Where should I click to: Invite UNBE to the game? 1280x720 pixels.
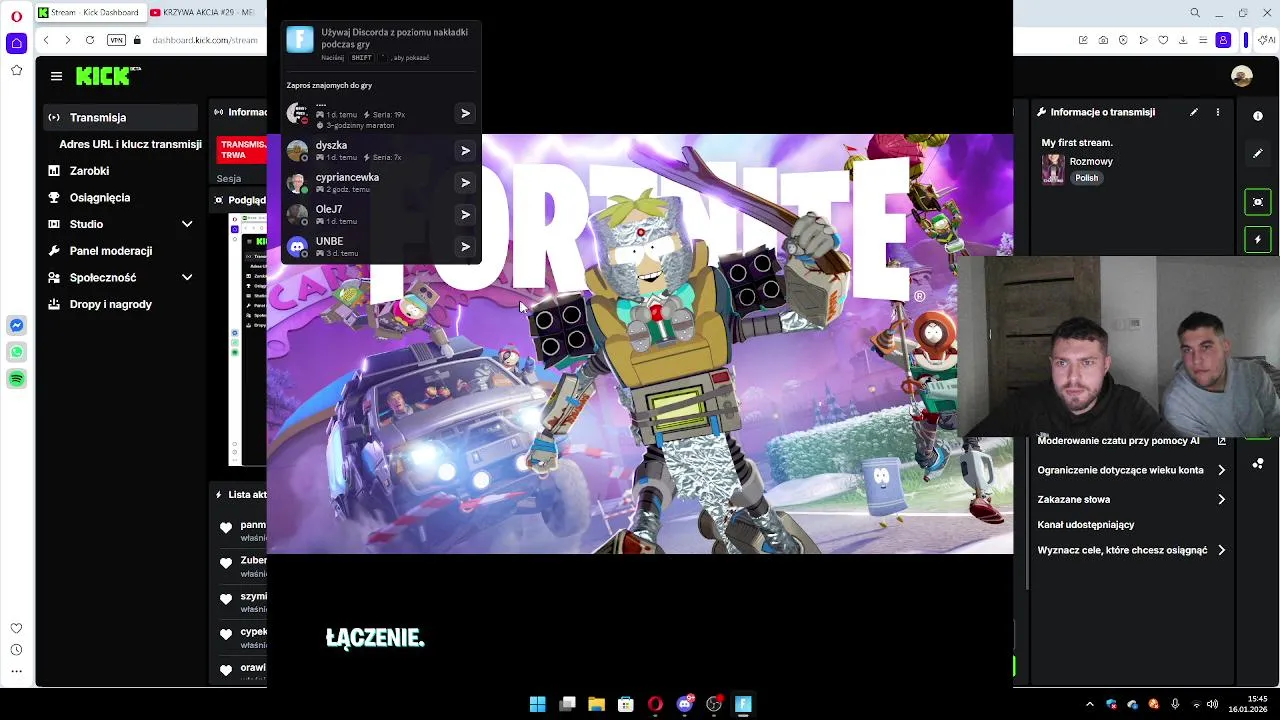(x=465, y=247)
